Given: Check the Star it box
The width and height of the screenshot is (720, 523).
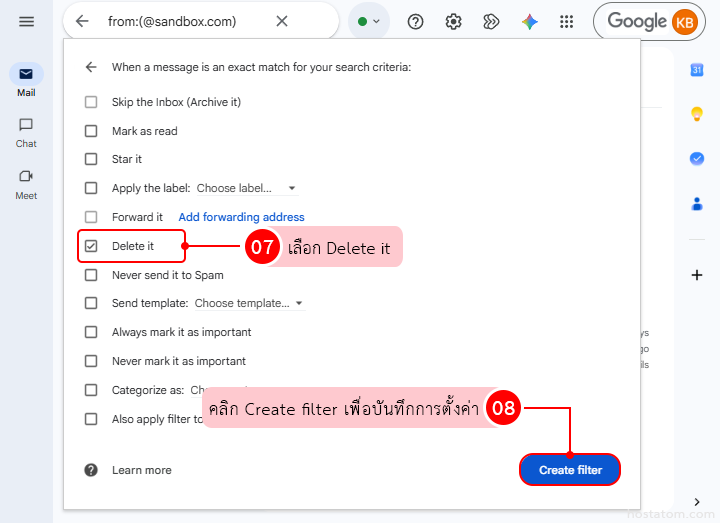Looking at the screenshot, I should pos(91,159).
